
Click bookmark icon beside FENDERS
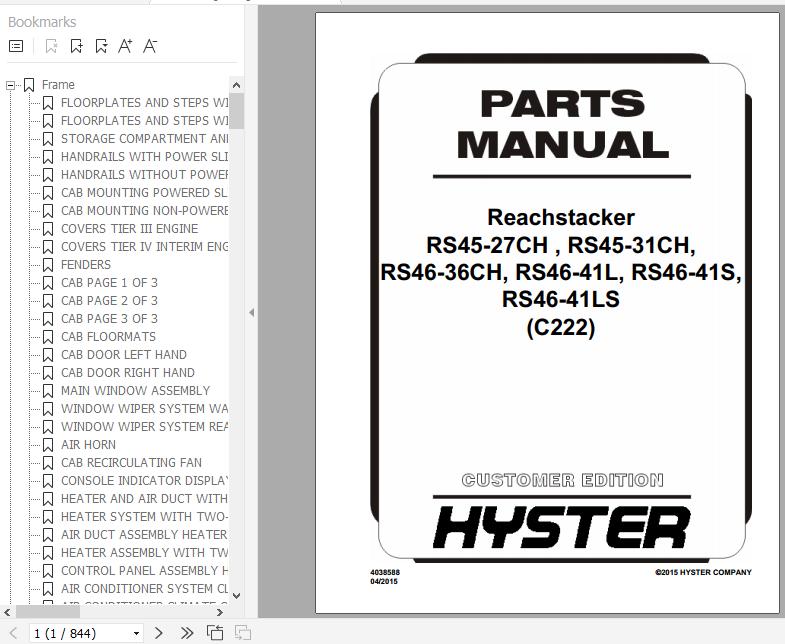[x=48, y=265]
